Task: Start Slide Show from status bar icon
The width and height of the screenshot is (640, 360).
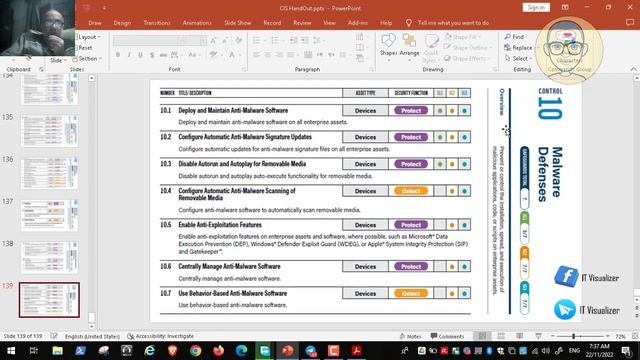Action: coord(538,336)
